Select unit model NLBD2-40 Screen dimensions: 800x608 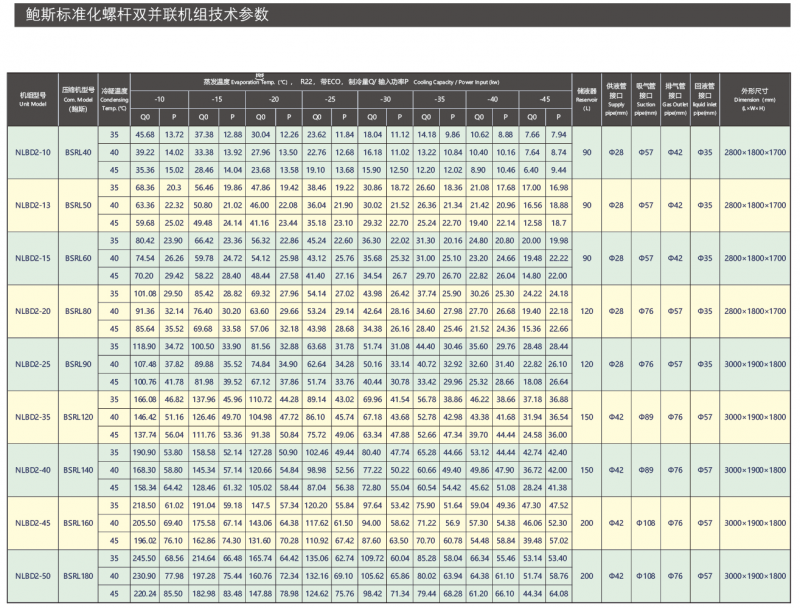[x=33, y=470]
